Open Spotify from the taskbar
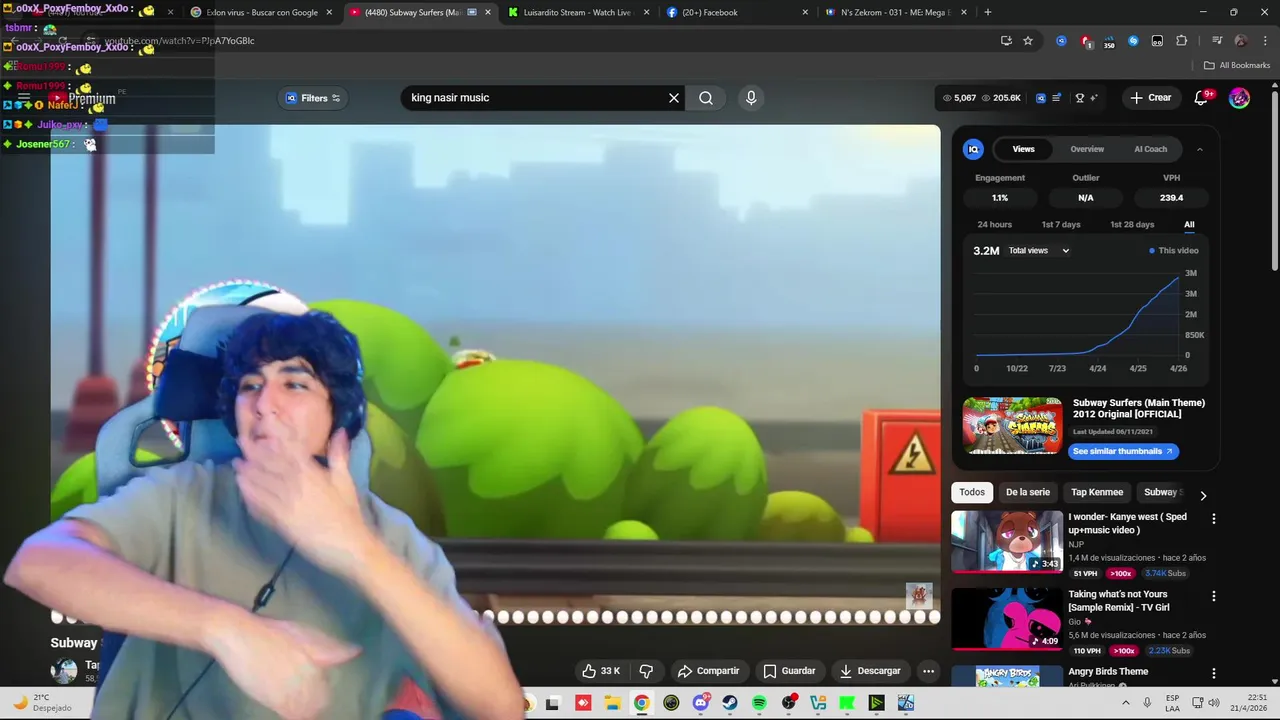1280x720 pixels. click(x=759, y=703)
